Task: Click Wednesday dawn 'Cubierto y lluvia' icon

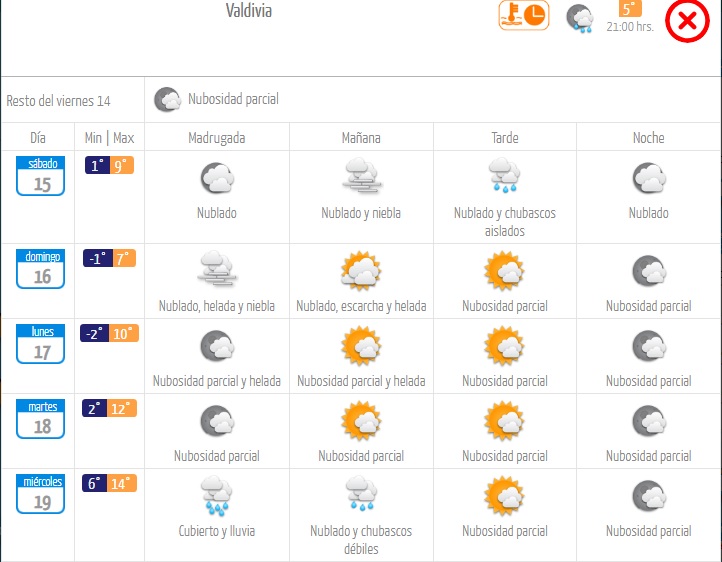Action: tap(216, 496)
